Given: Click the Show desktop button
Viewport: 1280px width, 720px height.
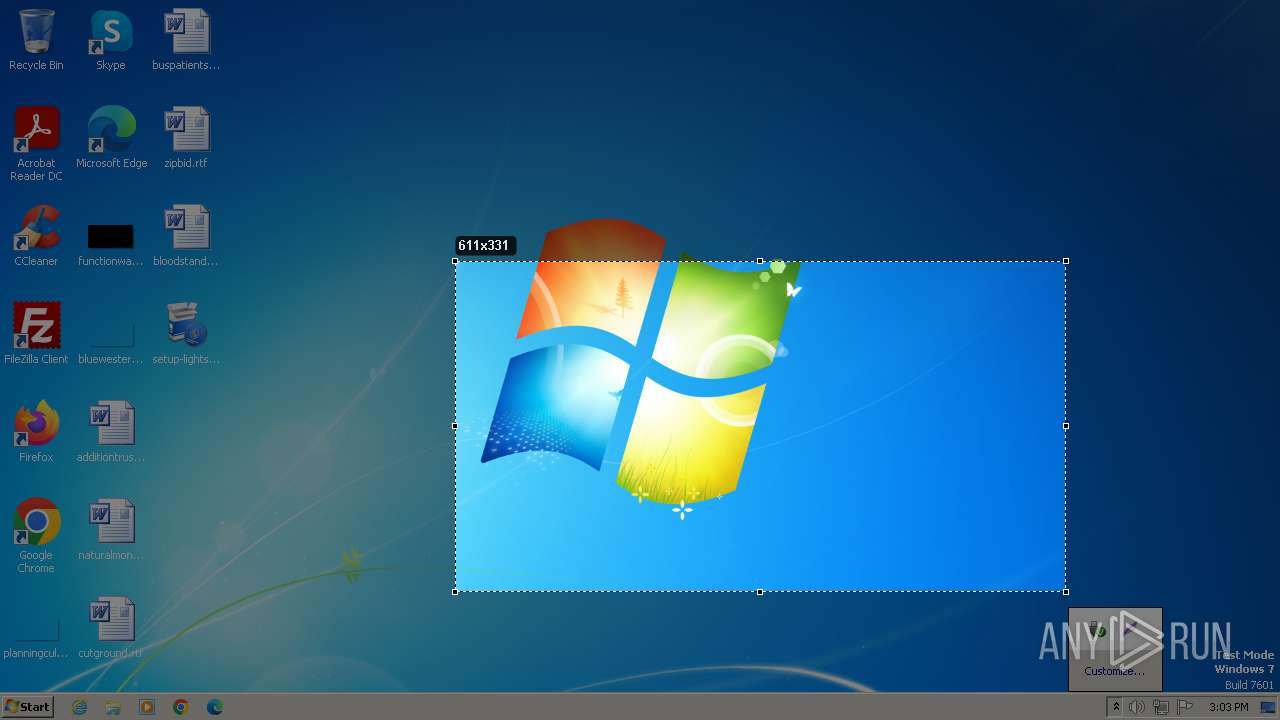Looking at the screenshot, I should 1268,707.
